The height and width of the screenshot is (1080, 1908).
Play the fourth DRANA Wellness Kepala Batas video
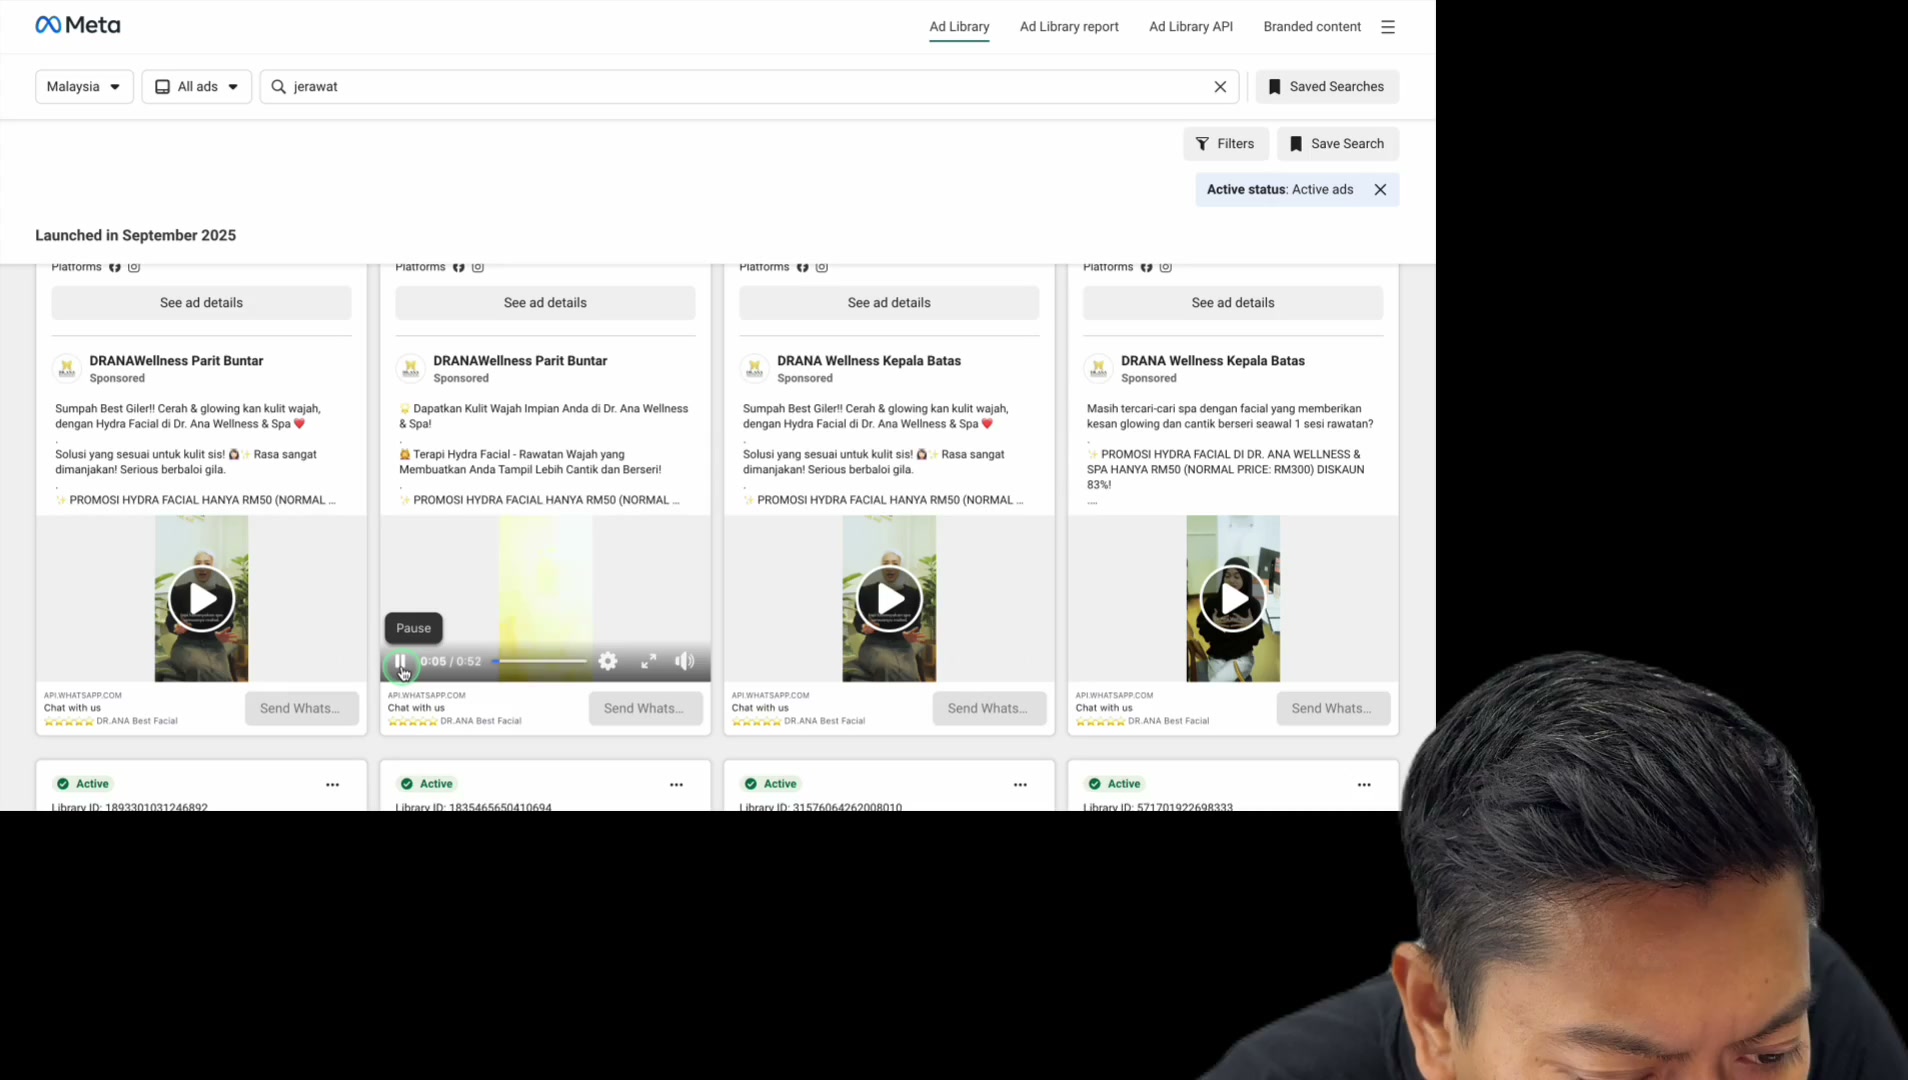coord(1232,599)
